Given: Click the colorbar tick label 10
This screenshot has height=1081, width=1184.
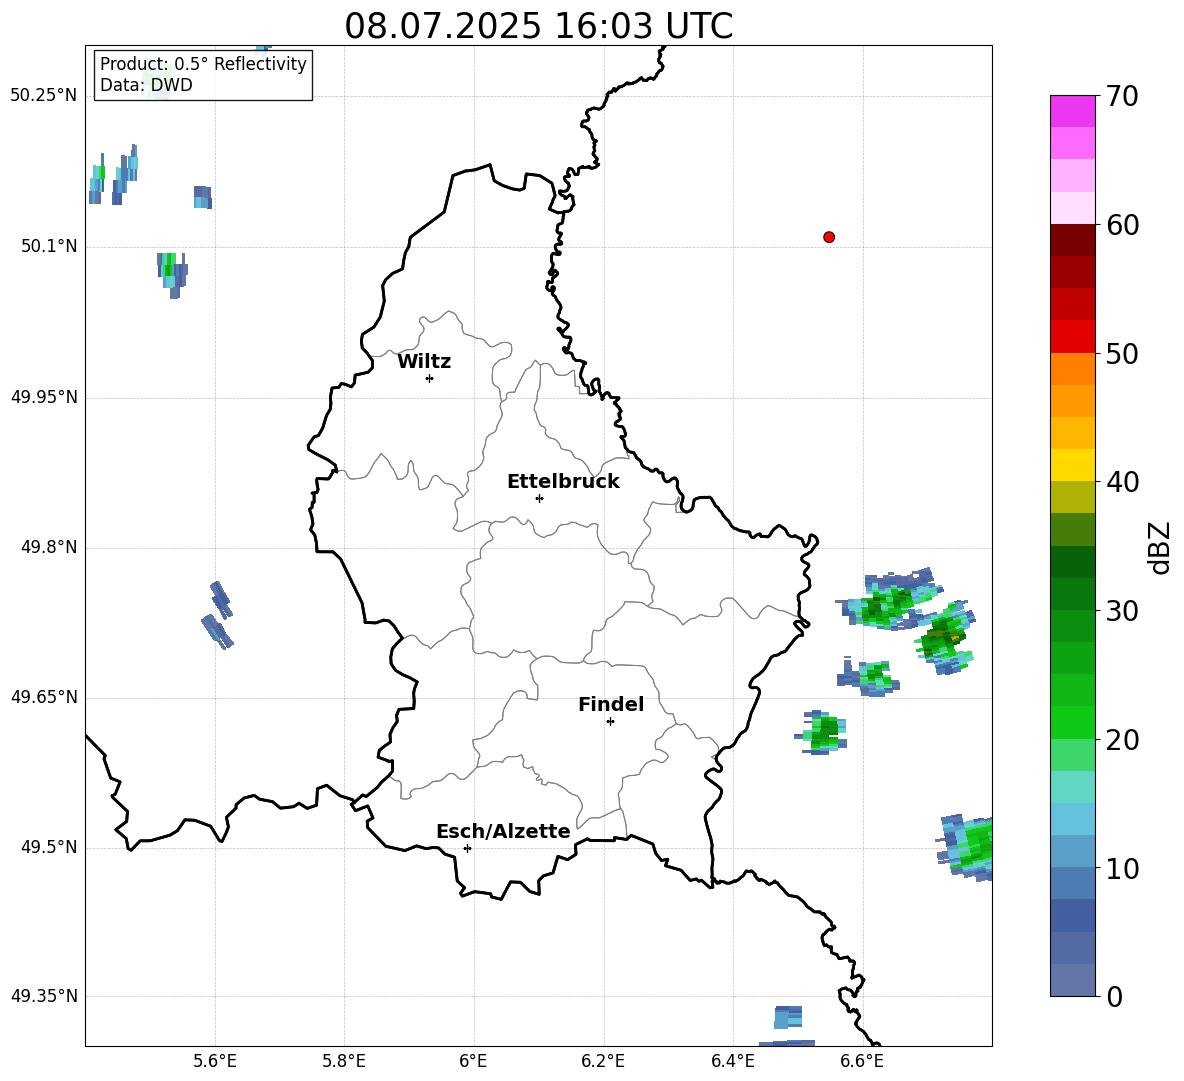Looking at the screenshot, I should pyautogui.click(x=1122, y=868).
